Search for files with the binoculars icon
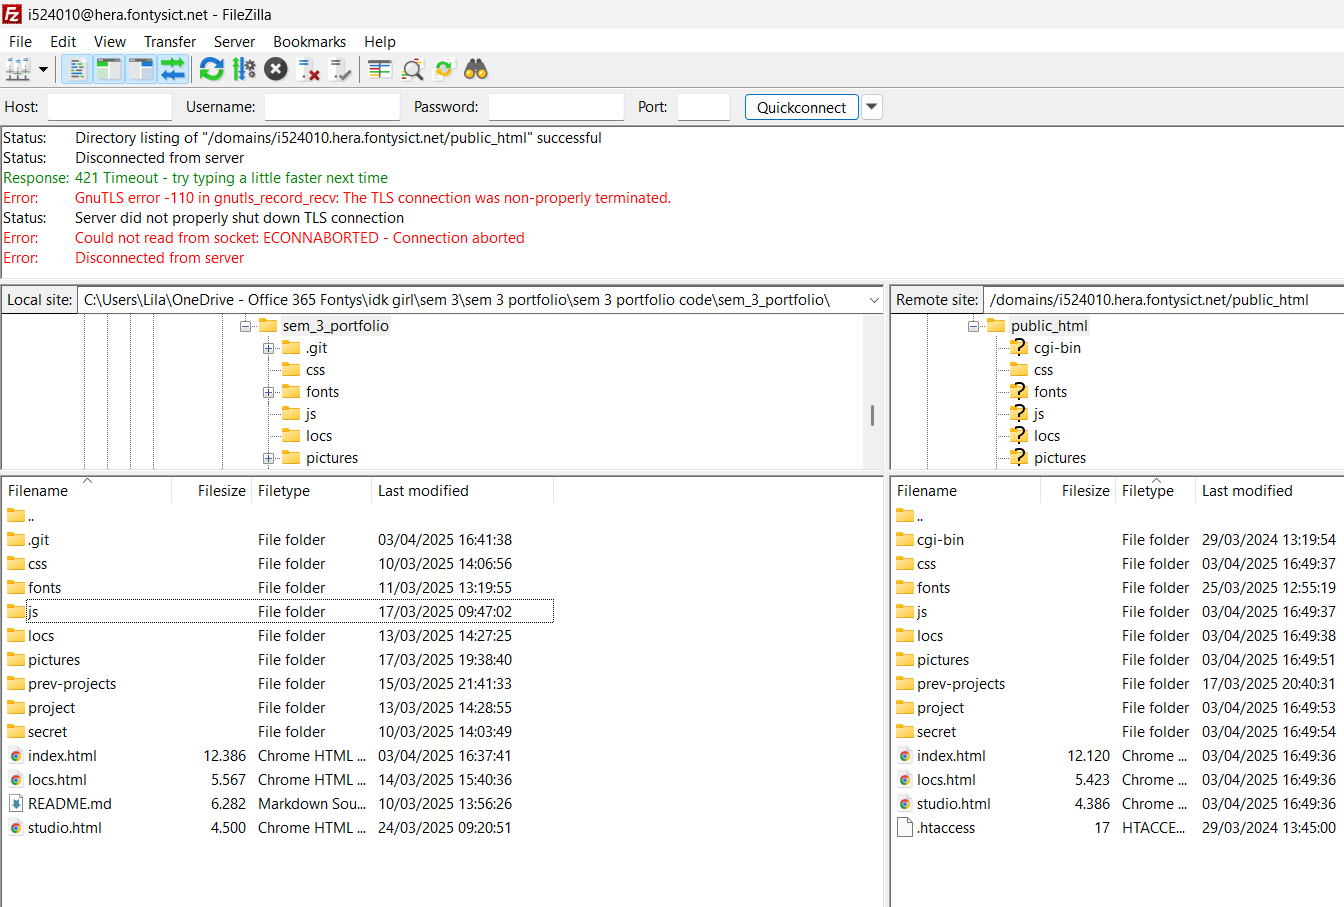This screenshot has height=907, width=1344. [x=476, y=69]
